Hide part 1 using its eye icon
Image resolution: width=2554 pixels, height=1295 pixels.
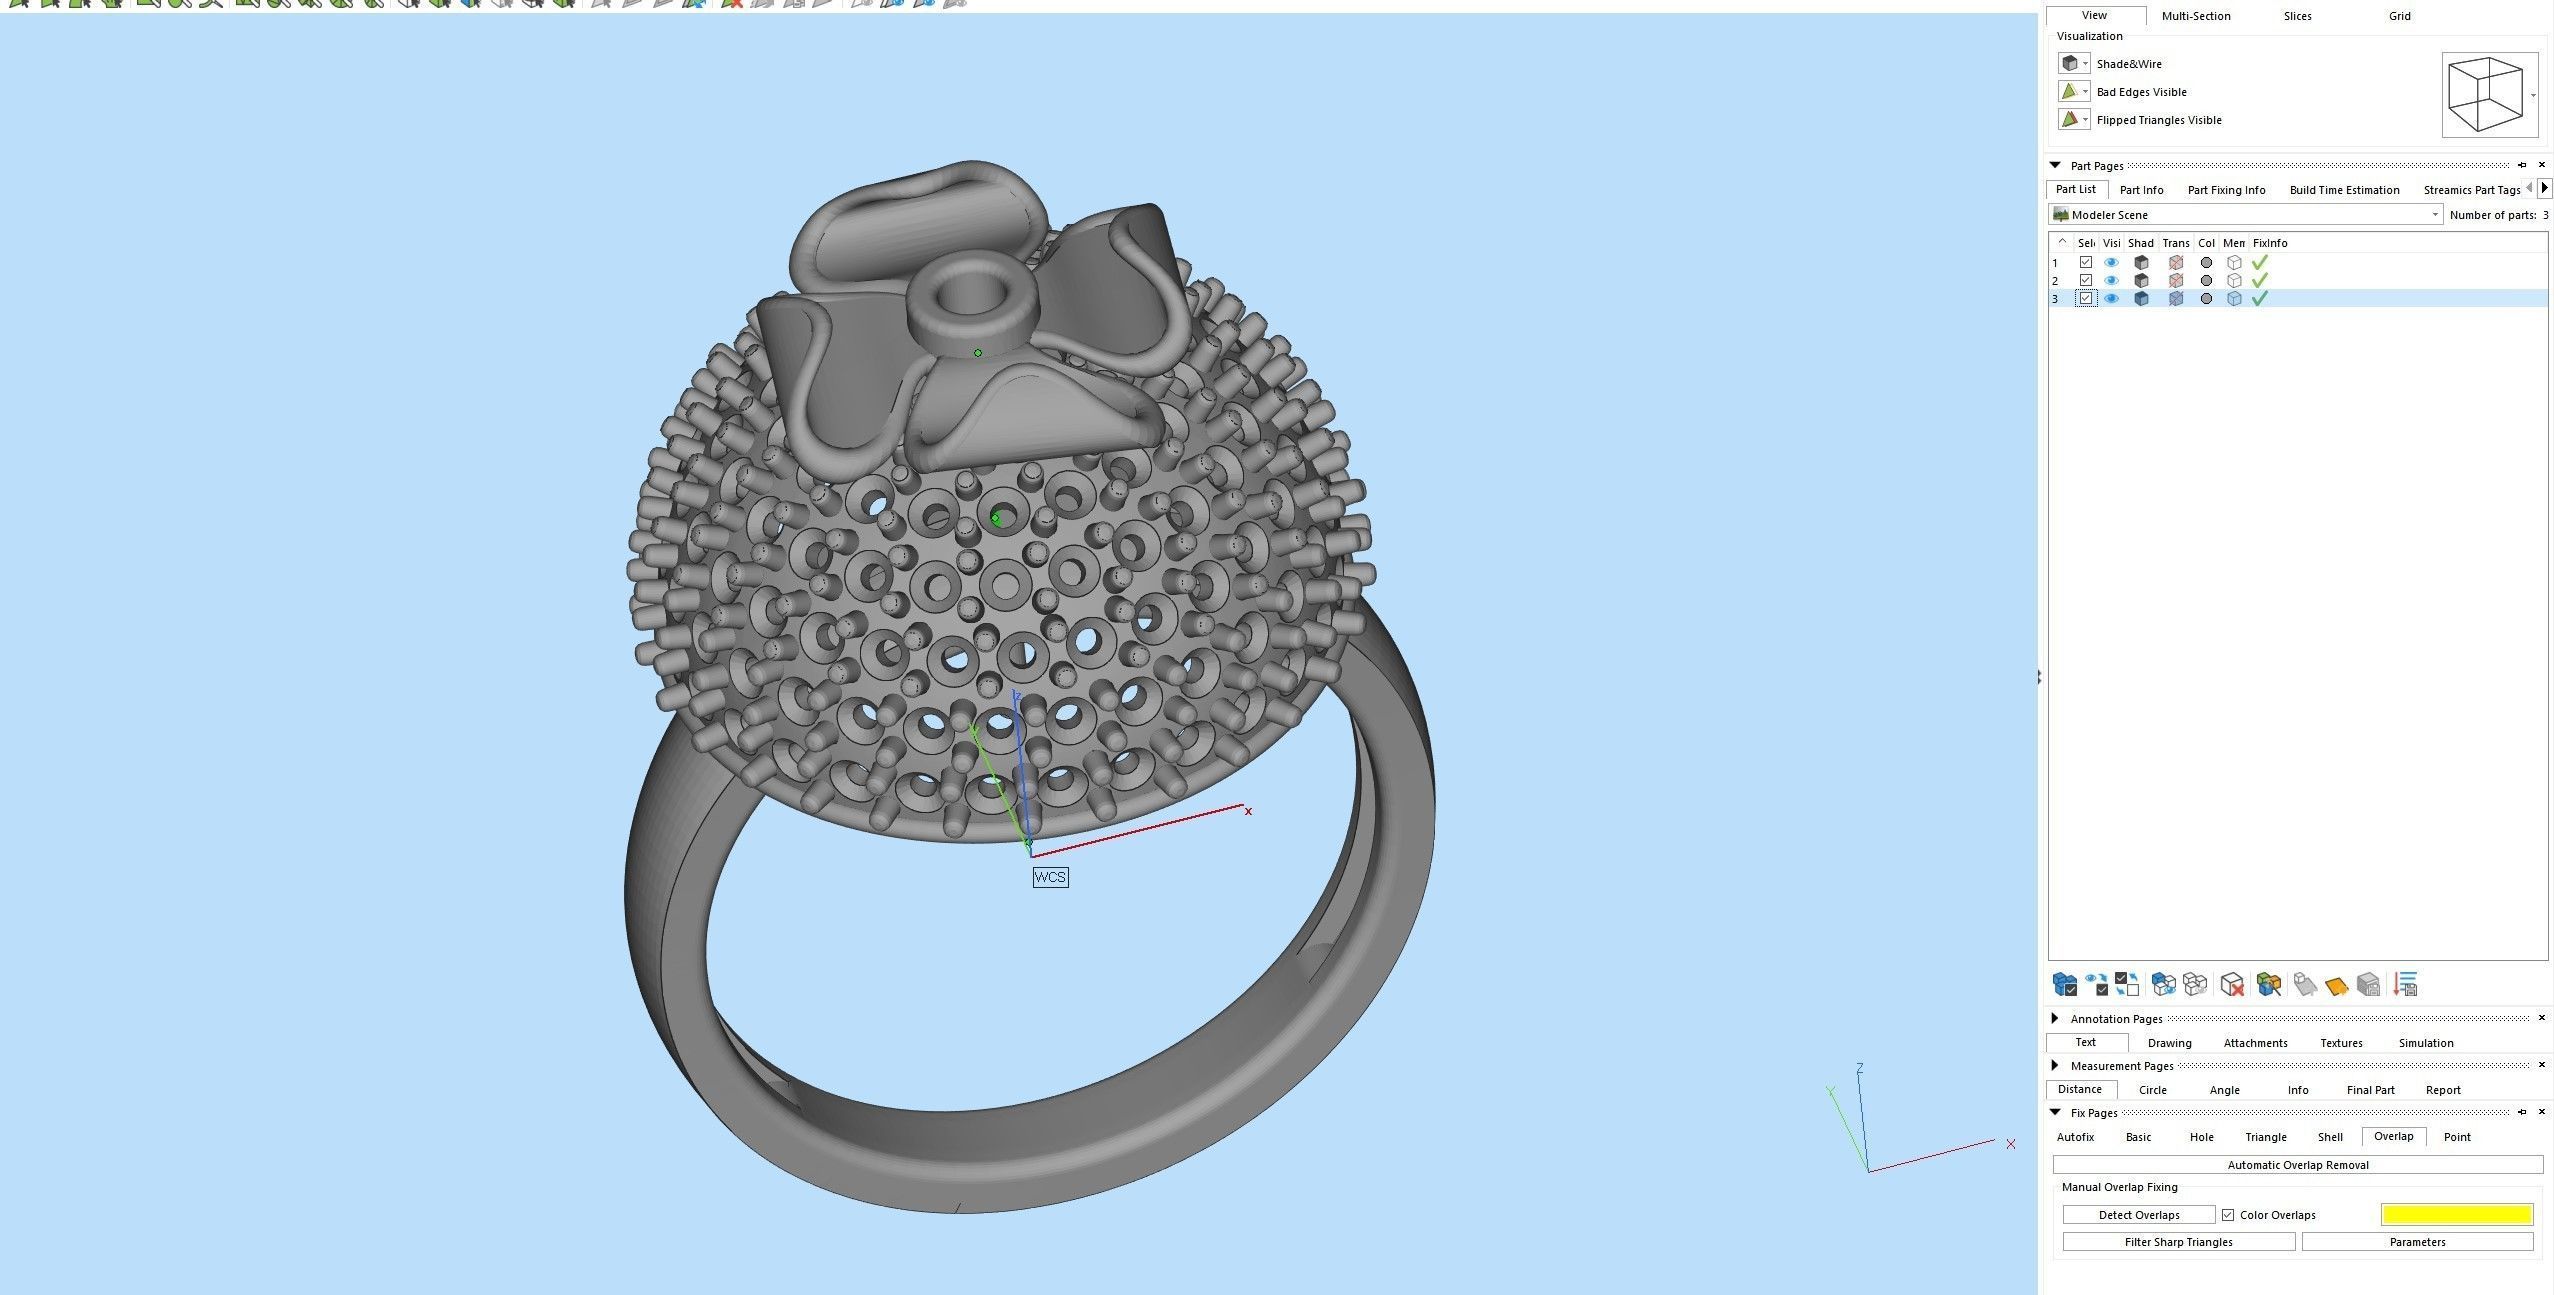[2111, 262]
